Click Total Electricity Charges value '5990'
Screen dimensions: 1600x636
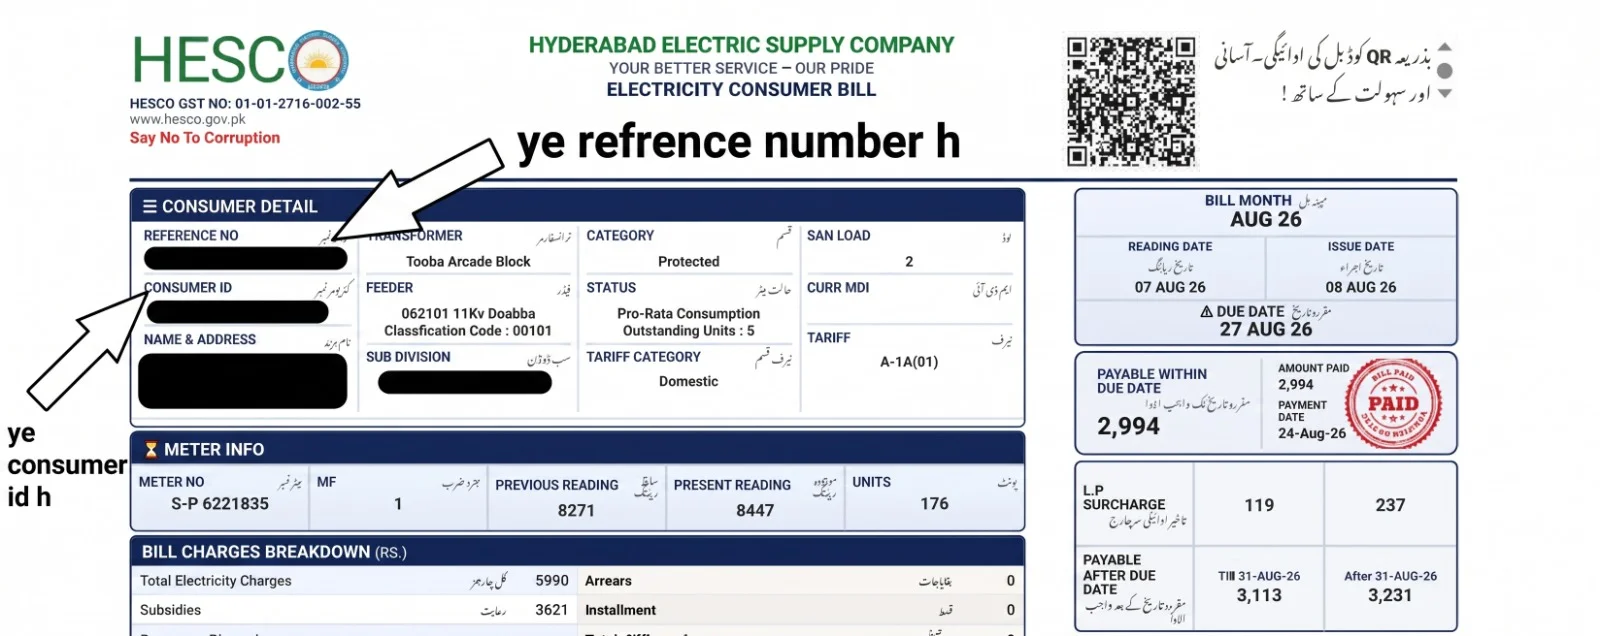pos(552,581)
